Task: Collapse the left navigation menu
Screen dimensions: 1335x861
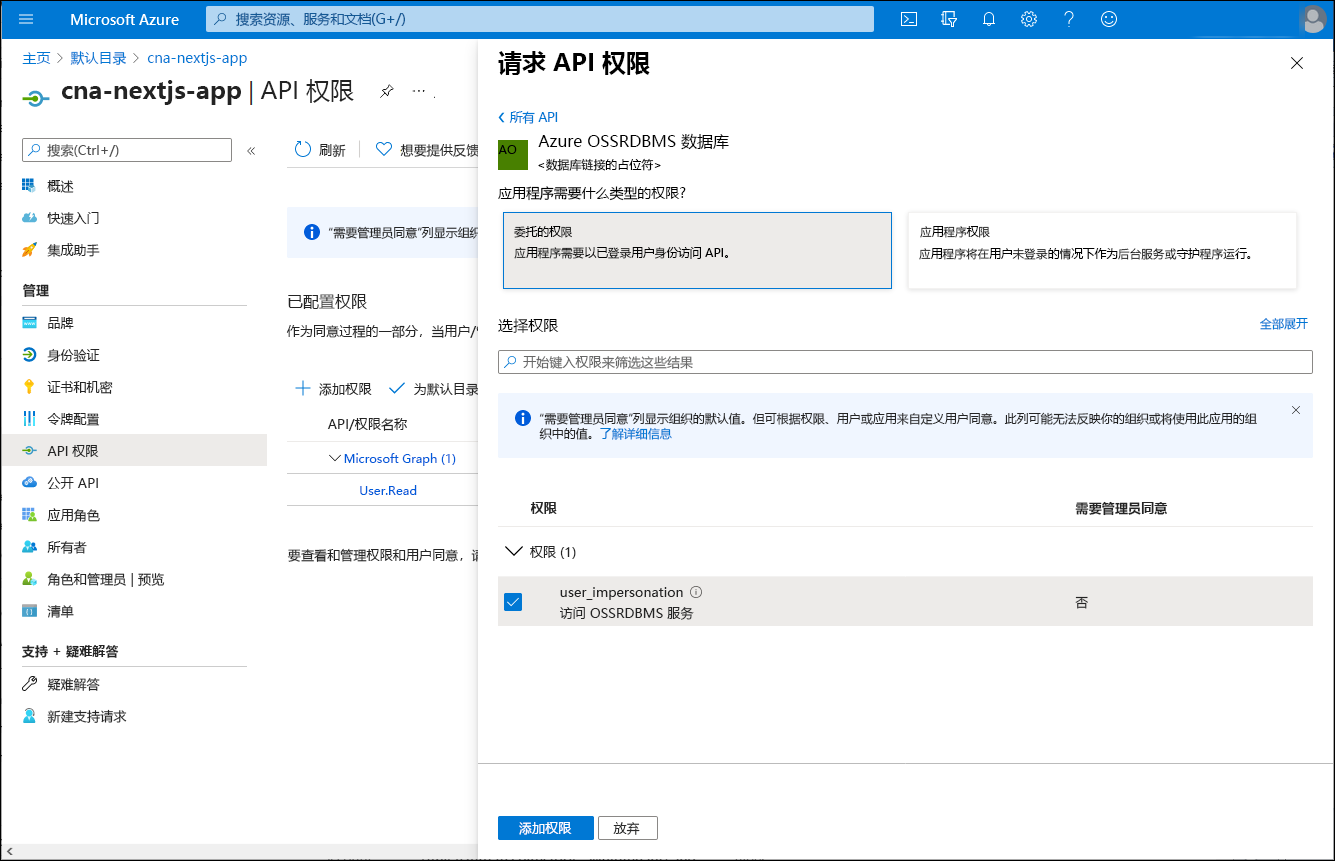Action: 251,150
